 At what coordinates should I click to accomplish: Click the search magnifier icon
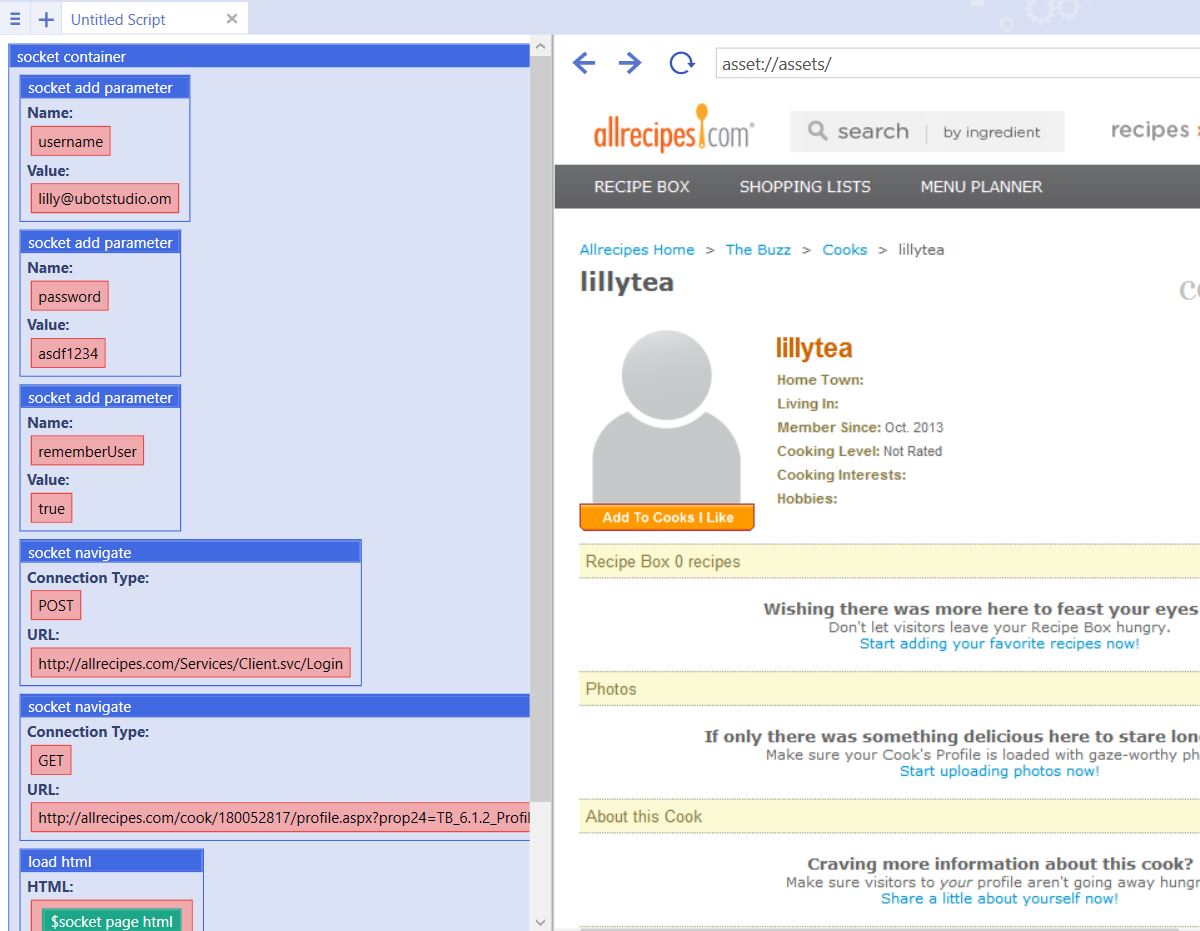click(818, 131)
